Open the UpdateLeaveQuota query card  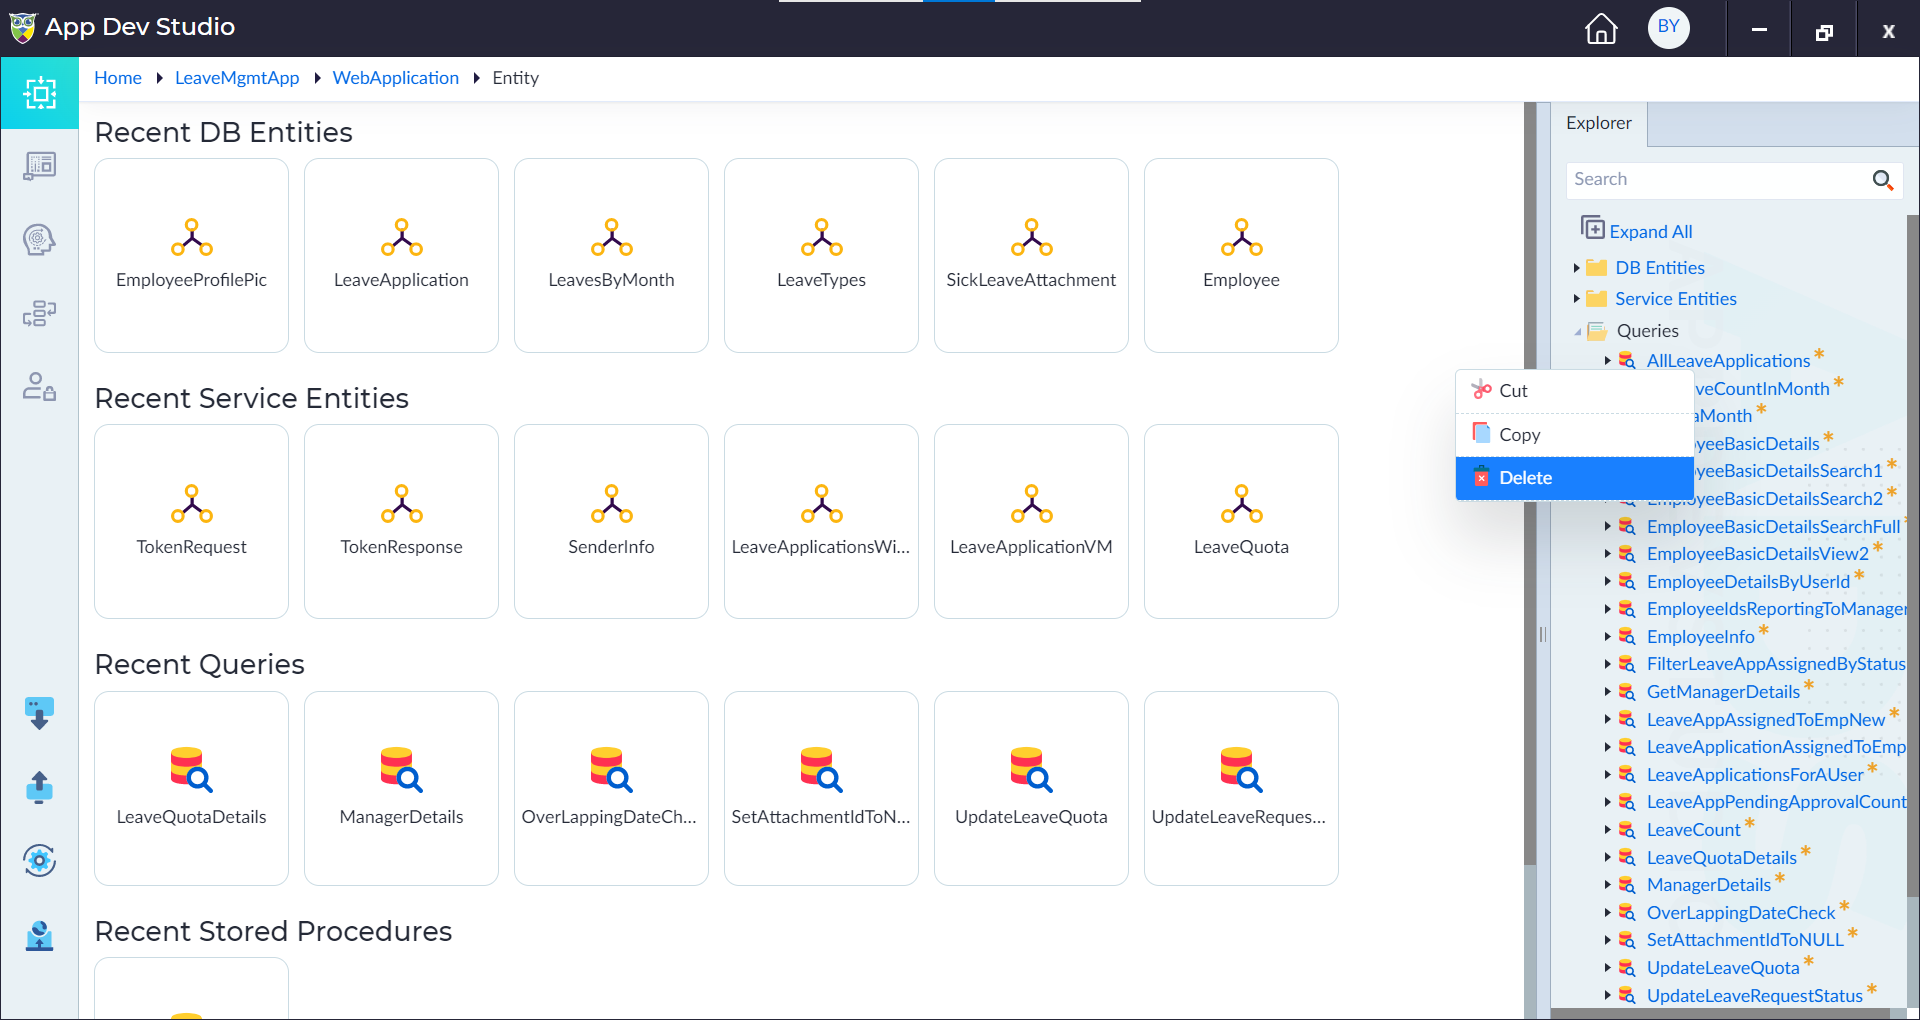[1031, 788]
